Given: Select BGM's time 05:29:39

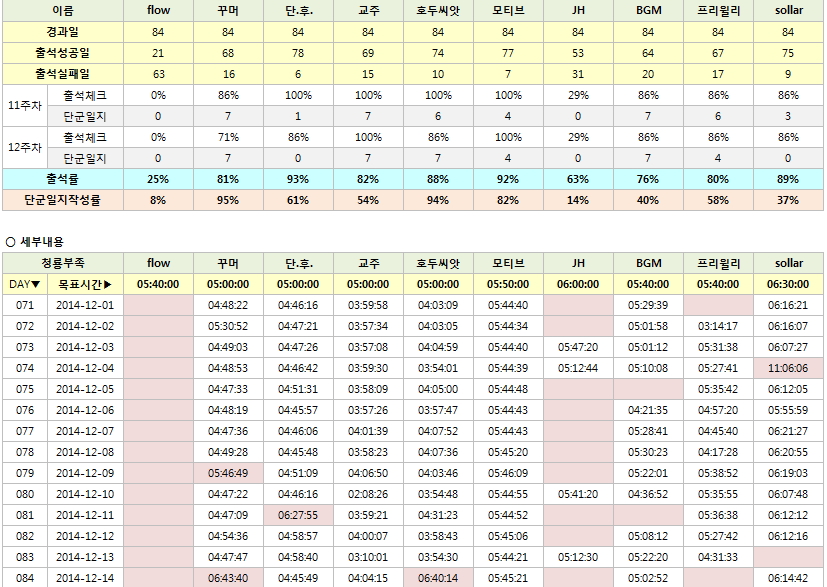Looking at the screenshot, I should pyautogui.click(x=648, y=305).
